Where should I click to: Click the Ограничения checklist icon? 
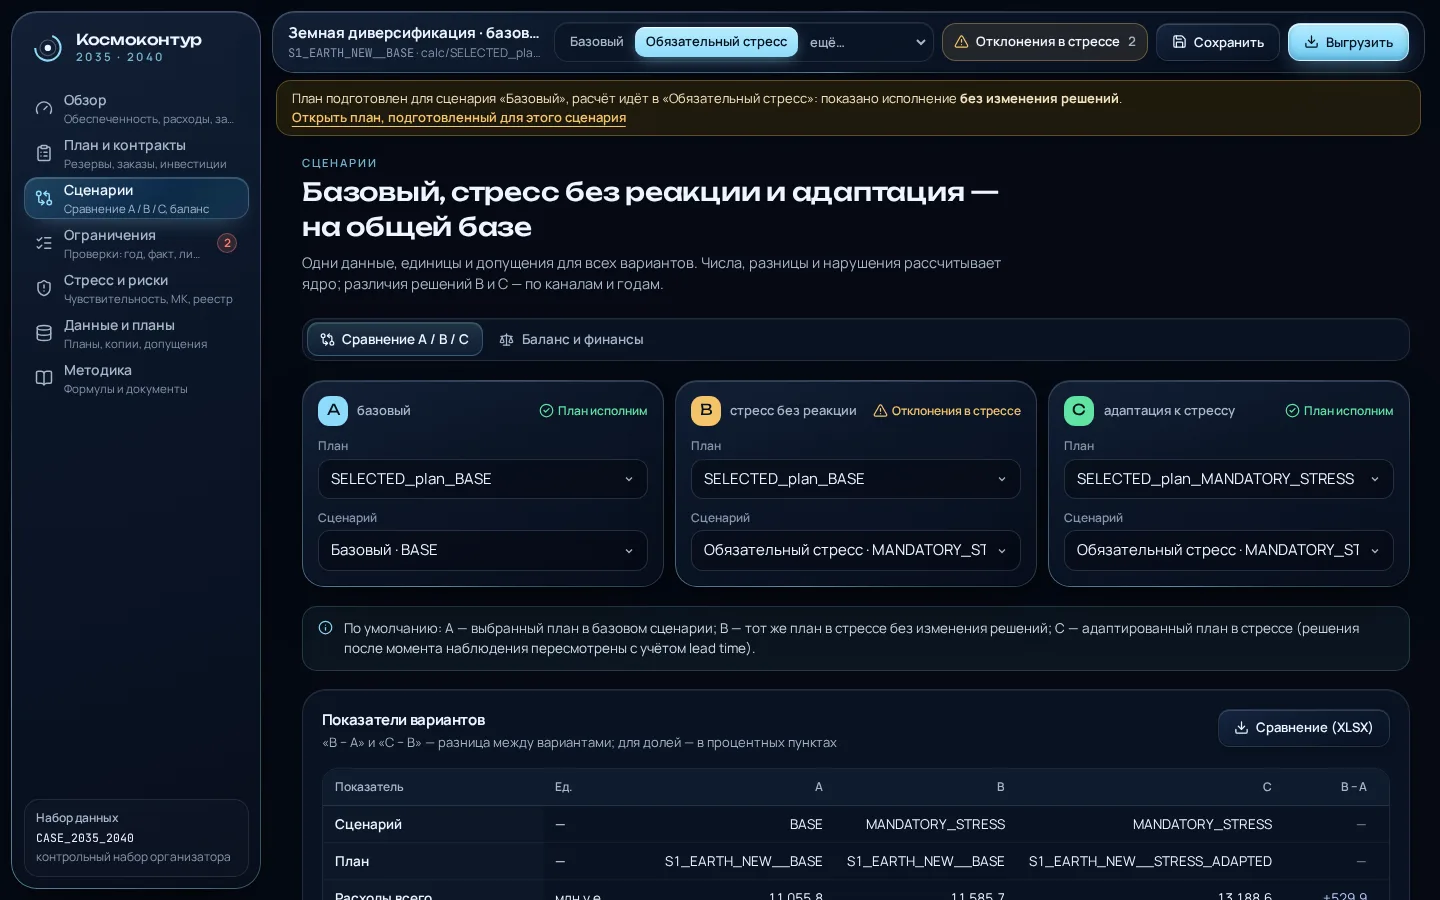[44, 243]
